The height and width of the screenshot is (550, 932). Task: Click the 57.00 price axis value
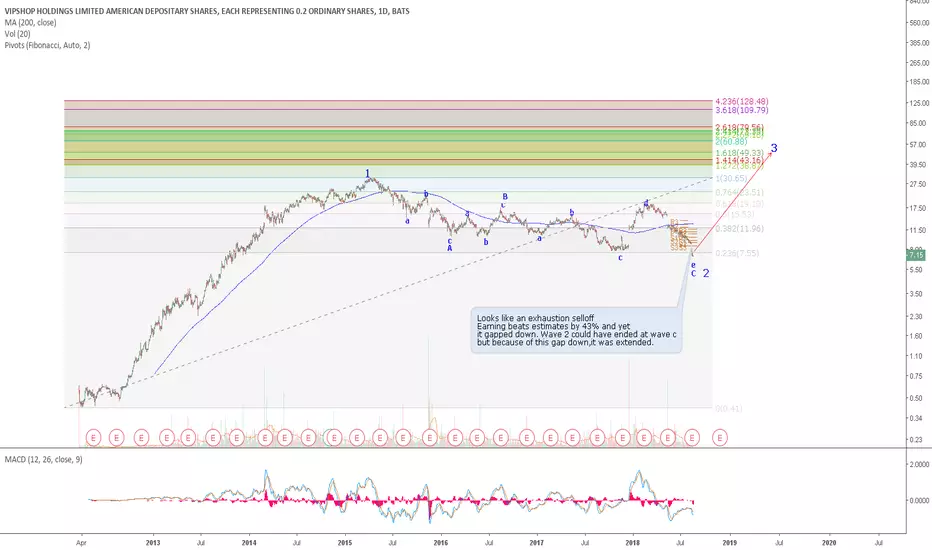(x=918, y=144)
